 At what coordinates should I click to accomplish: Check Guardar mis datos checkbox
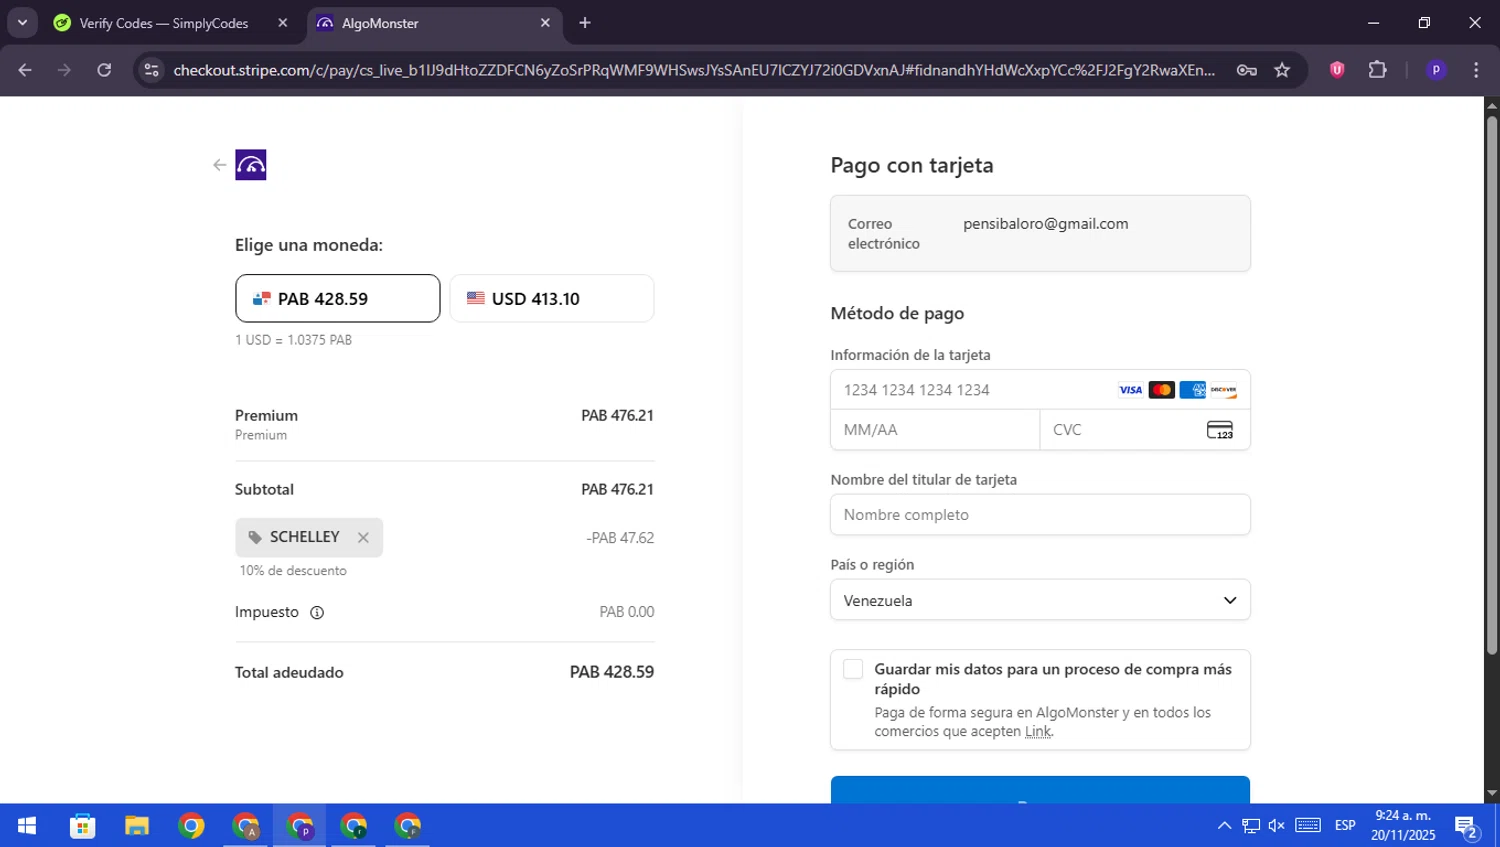click(x=853, y=669)
